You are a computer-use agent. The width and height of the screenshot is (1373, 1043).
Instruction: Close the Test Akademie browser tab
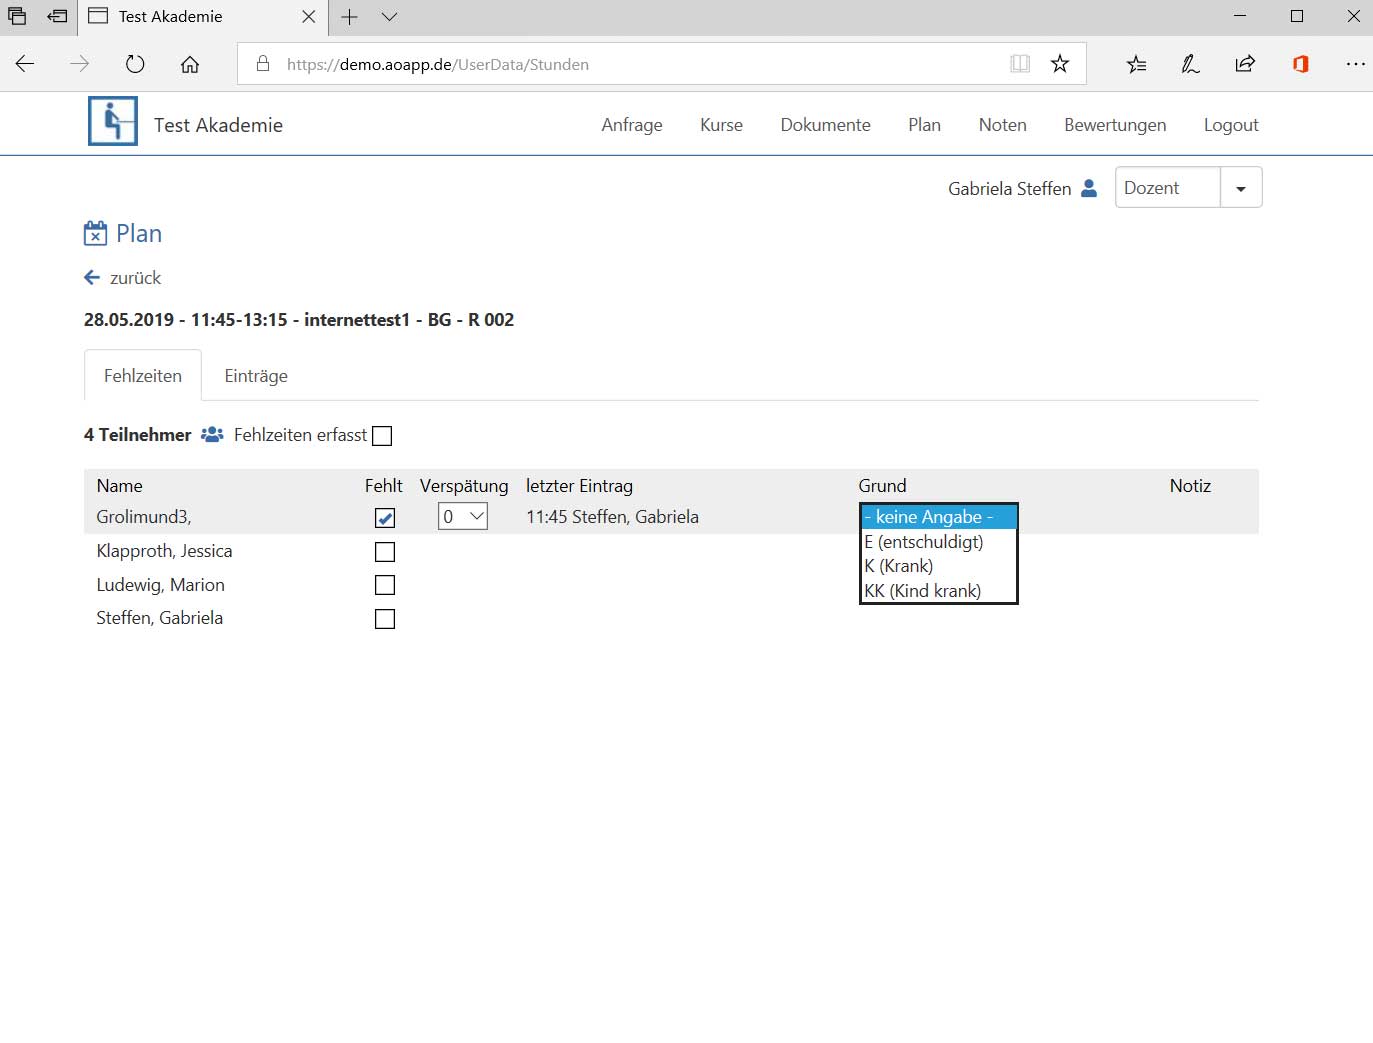click(309, 17)
